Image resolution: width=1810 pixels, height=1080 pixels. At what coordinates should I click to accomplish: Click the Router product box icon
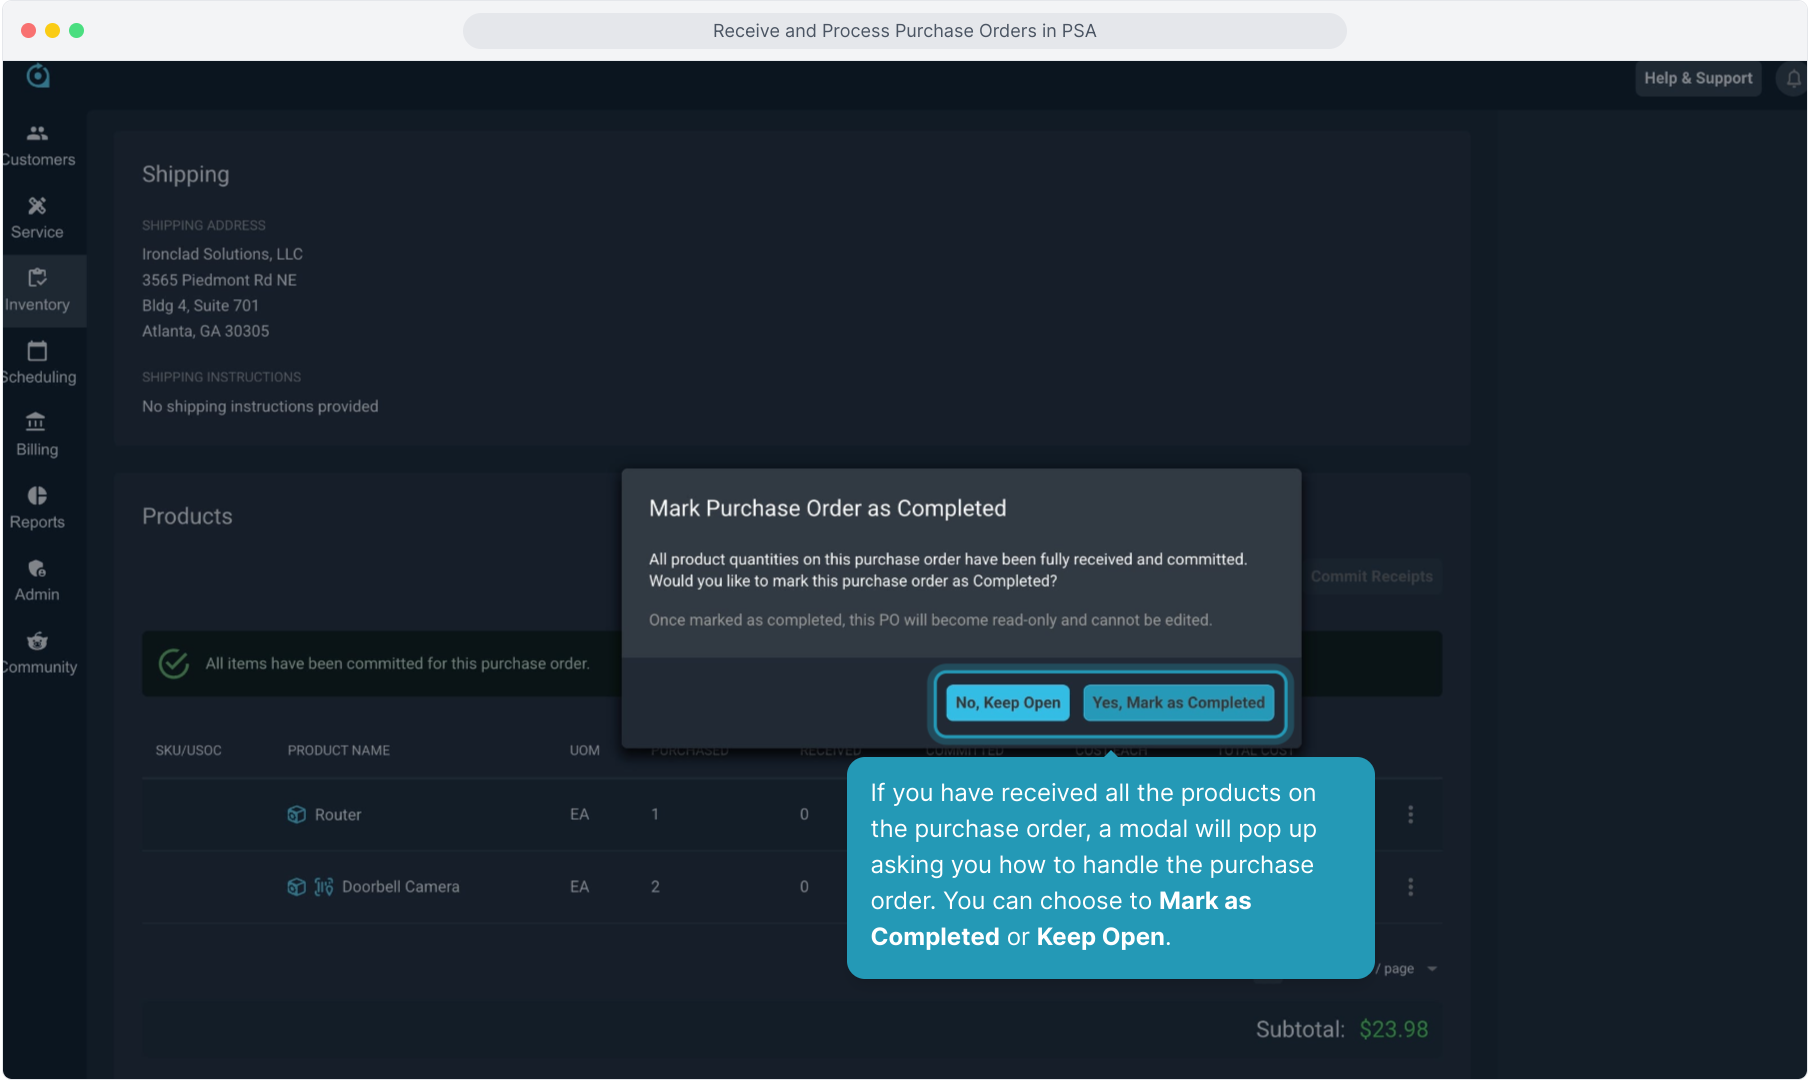[x=296, y=815]
